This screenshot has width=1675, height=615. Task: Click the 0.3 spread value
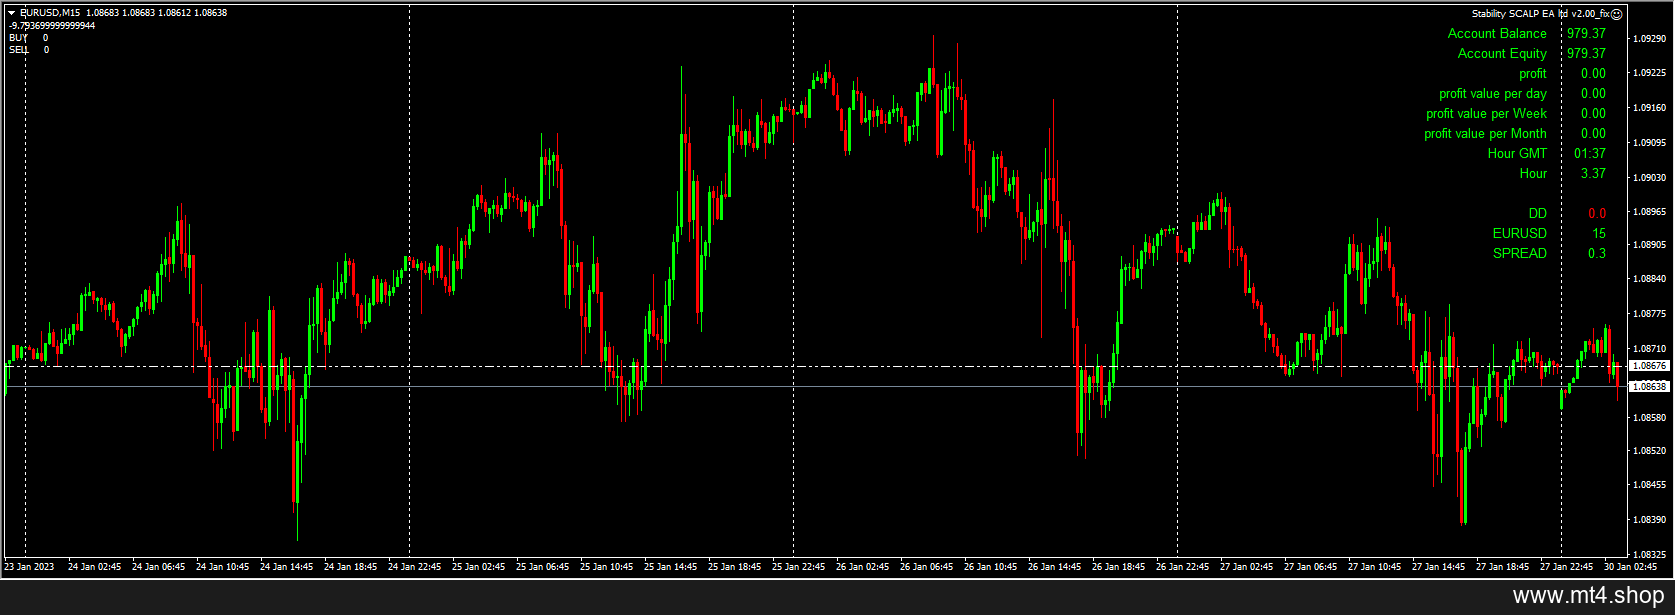[1597, 253]
